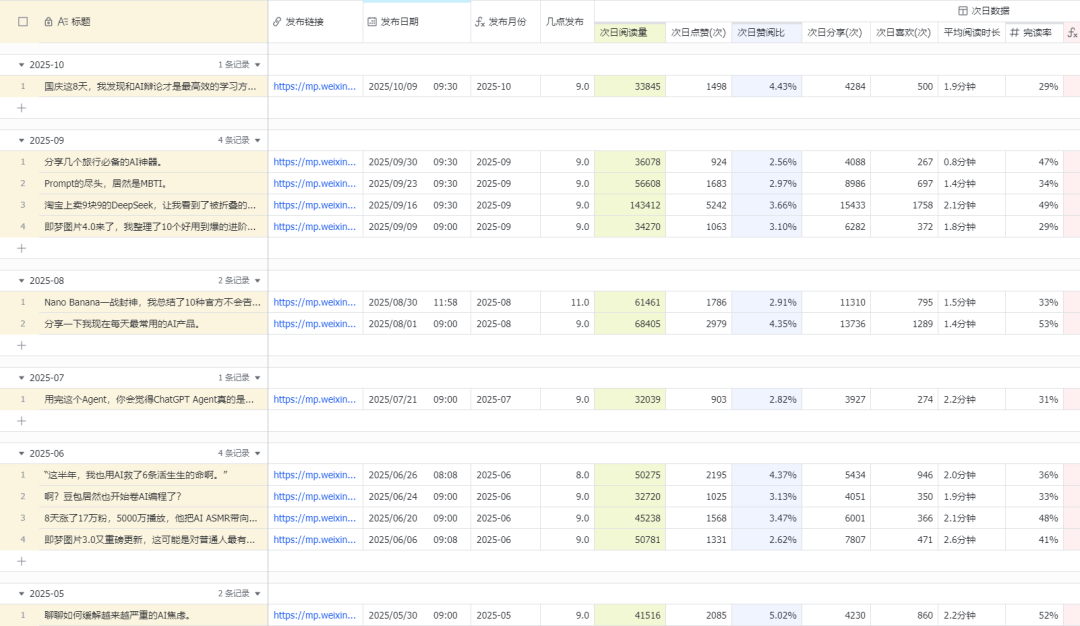
Task: Click the 次日点赞 value 5242
Action: pos(698,205)
